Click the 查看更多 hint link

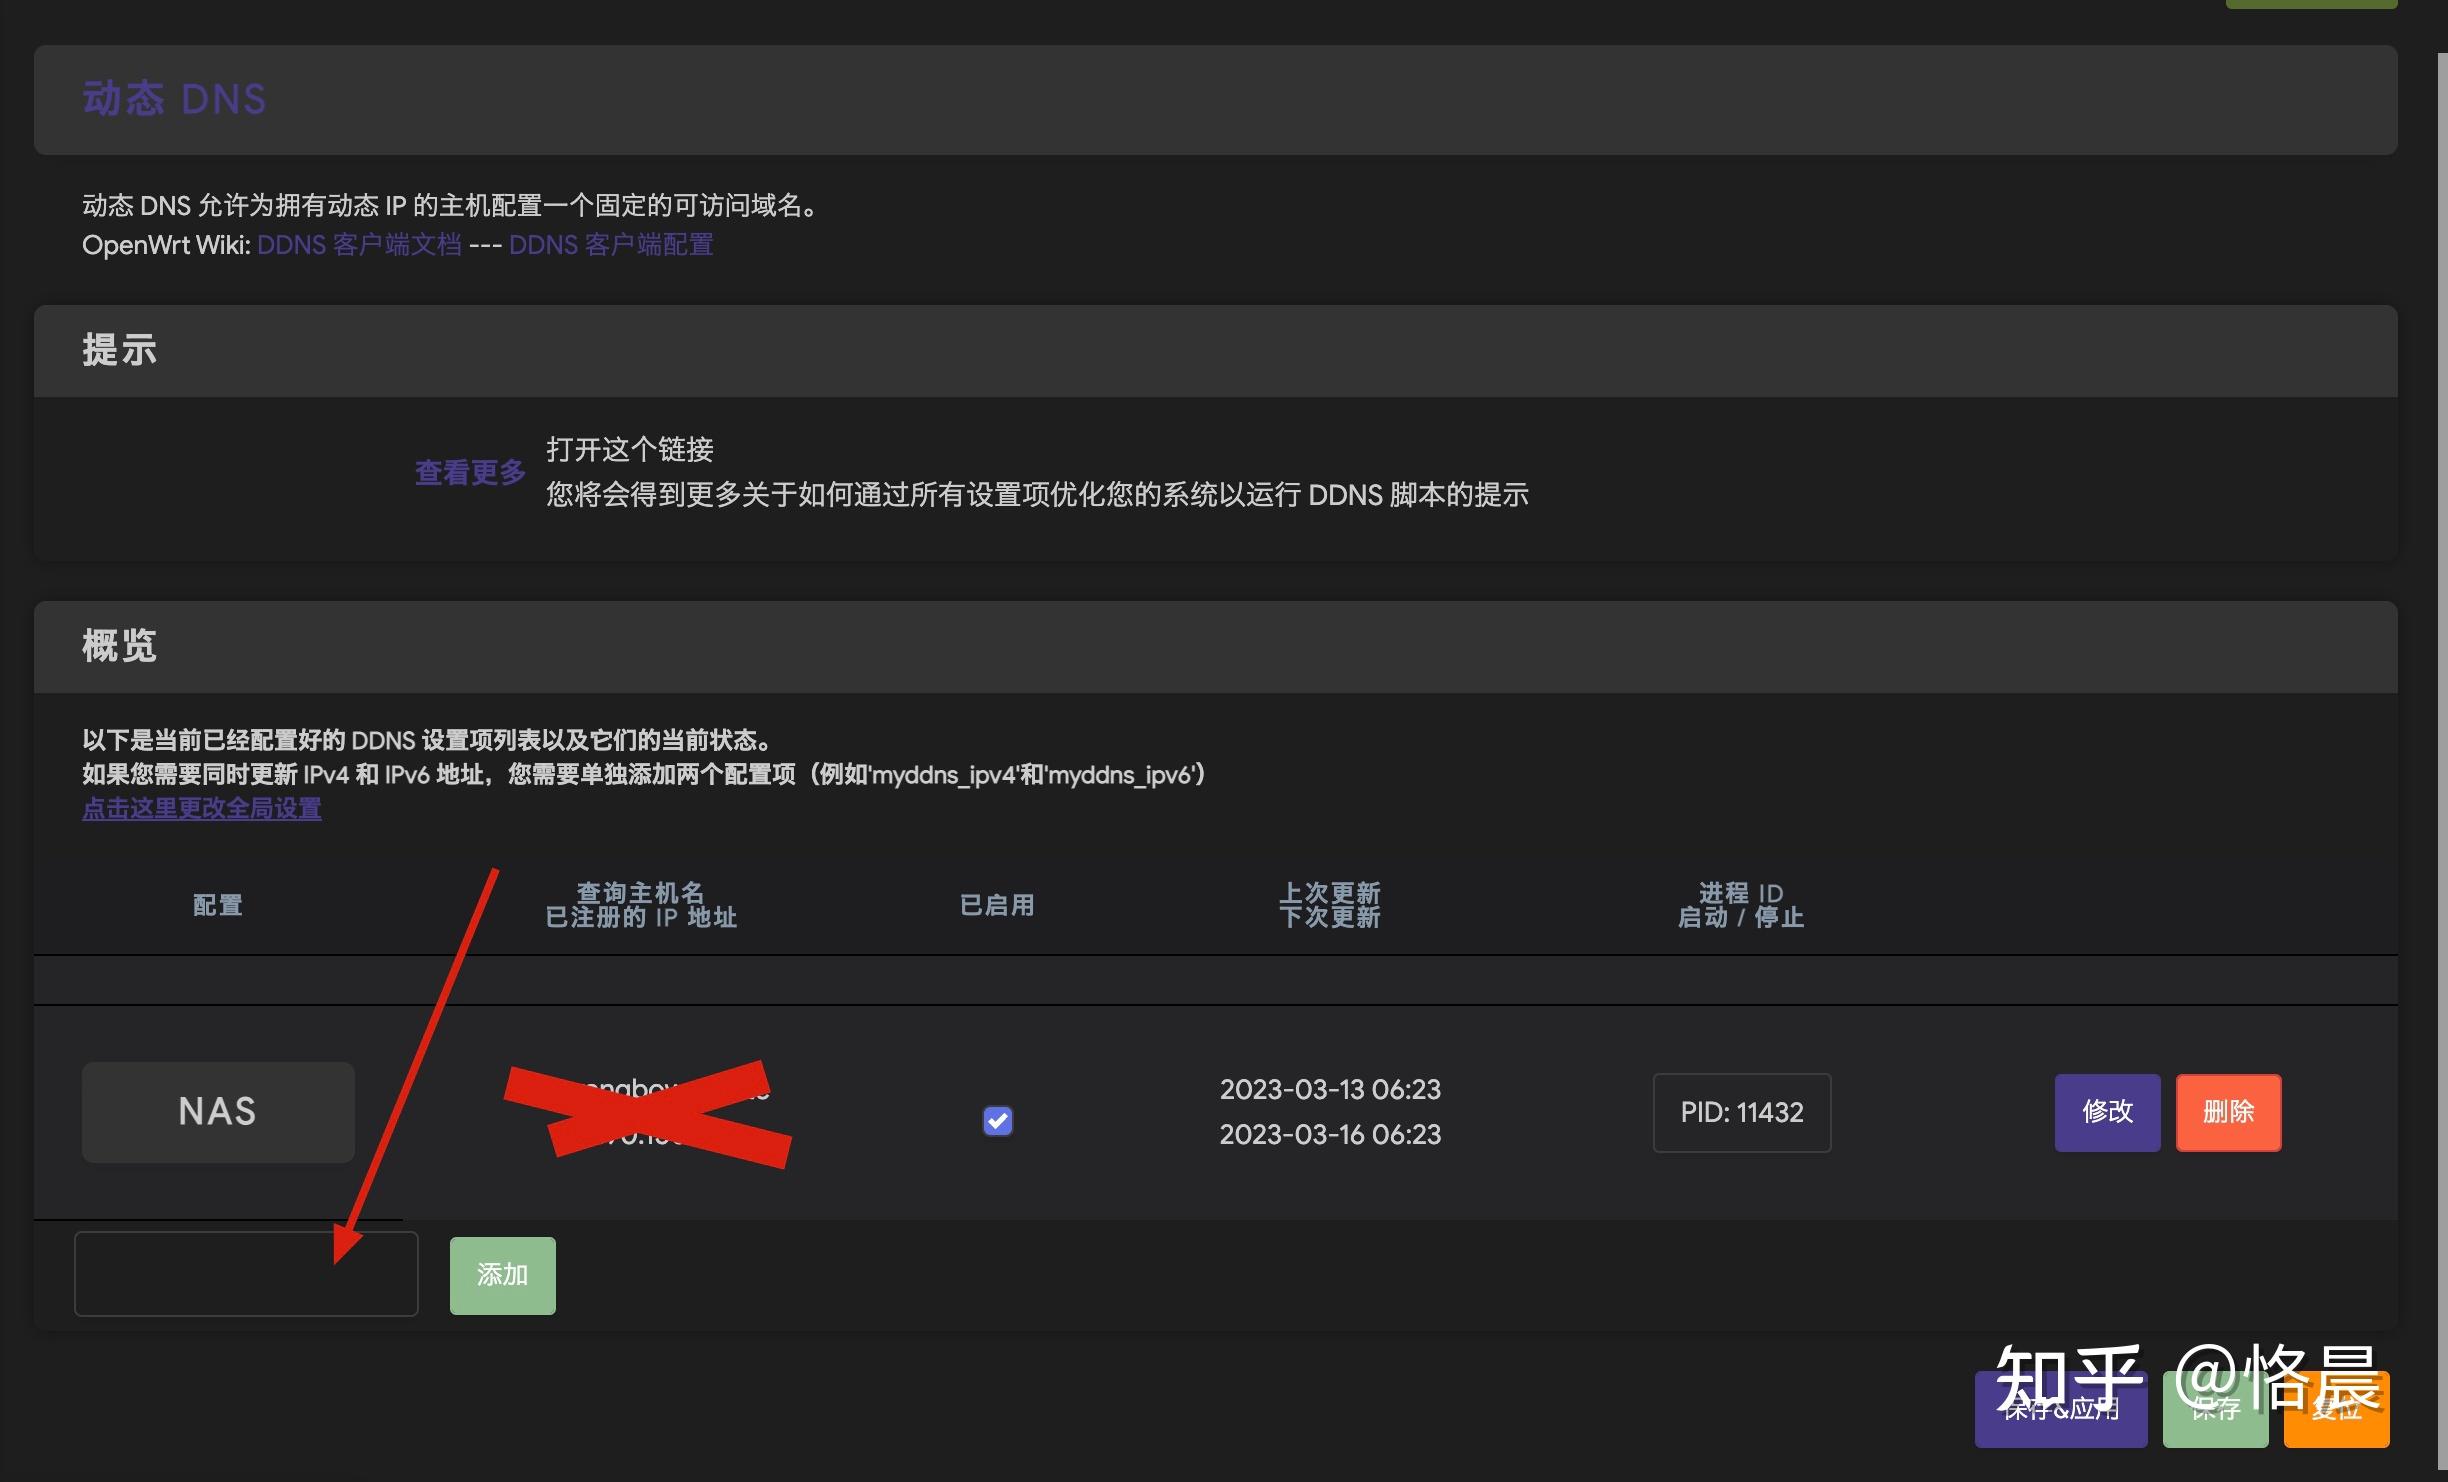click(469, 471)
